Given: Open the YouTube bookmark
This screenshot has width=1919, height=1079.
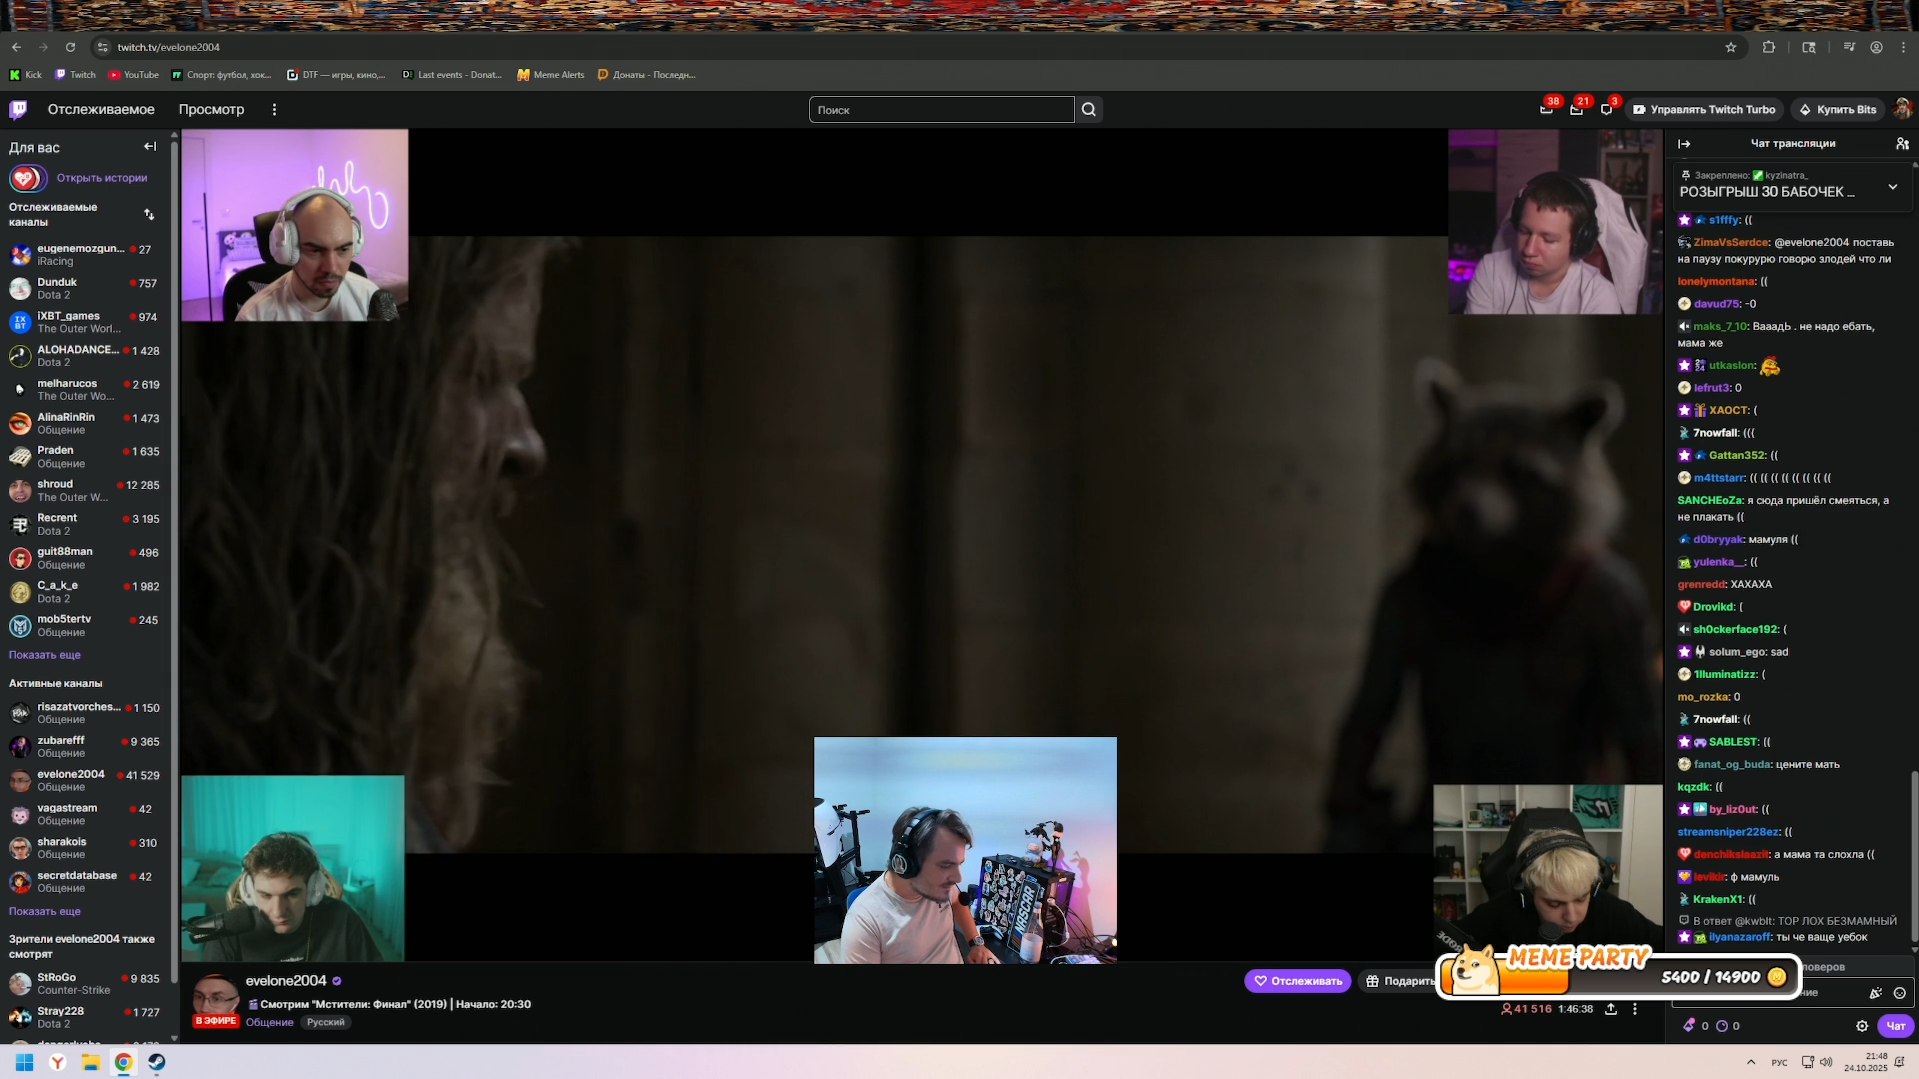Looking at the screenshot, I should tap(133, 74).
